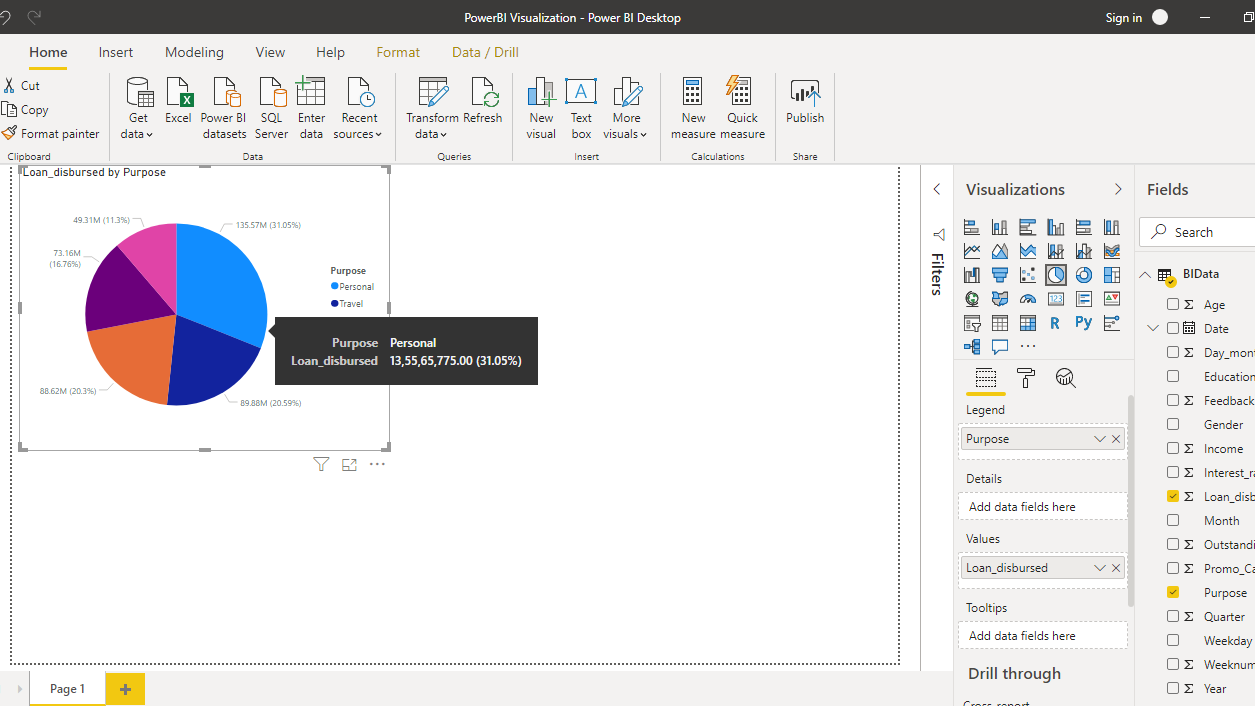1255x706 pixels.
Task: Insert a Text box
Action: (581, 108)
